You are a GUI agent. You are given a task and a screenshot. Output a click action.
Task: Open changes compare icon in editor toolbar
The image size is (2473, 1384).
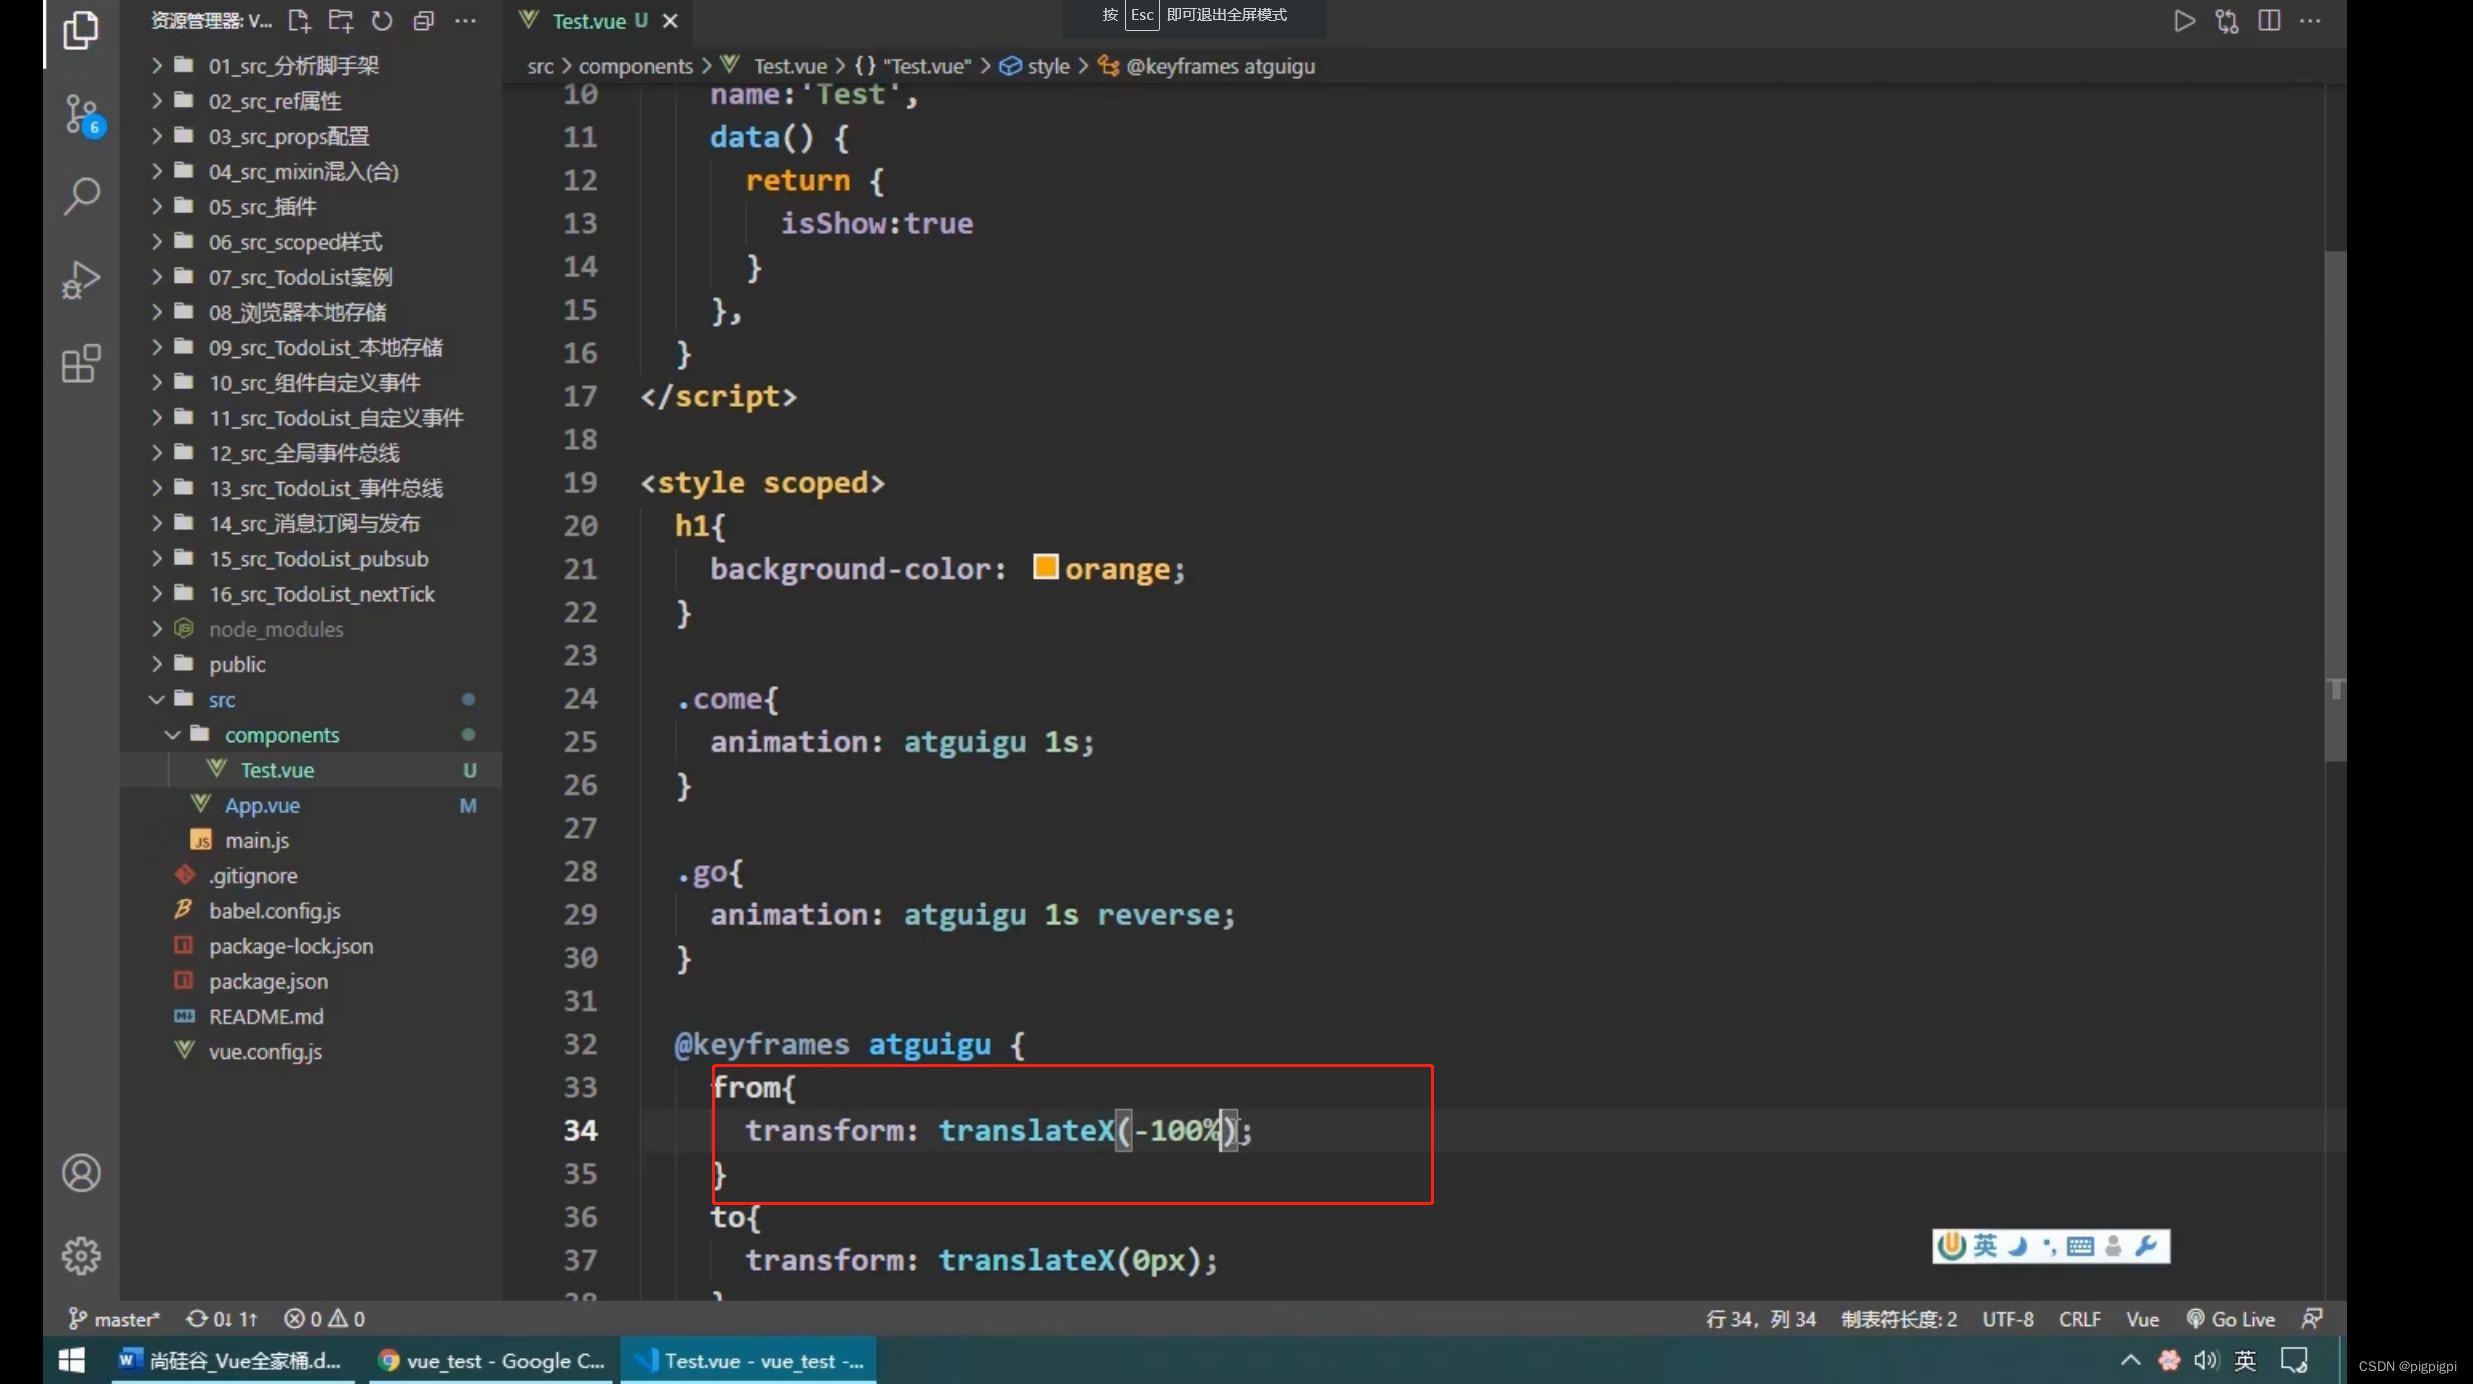[x=2227, y=21]
